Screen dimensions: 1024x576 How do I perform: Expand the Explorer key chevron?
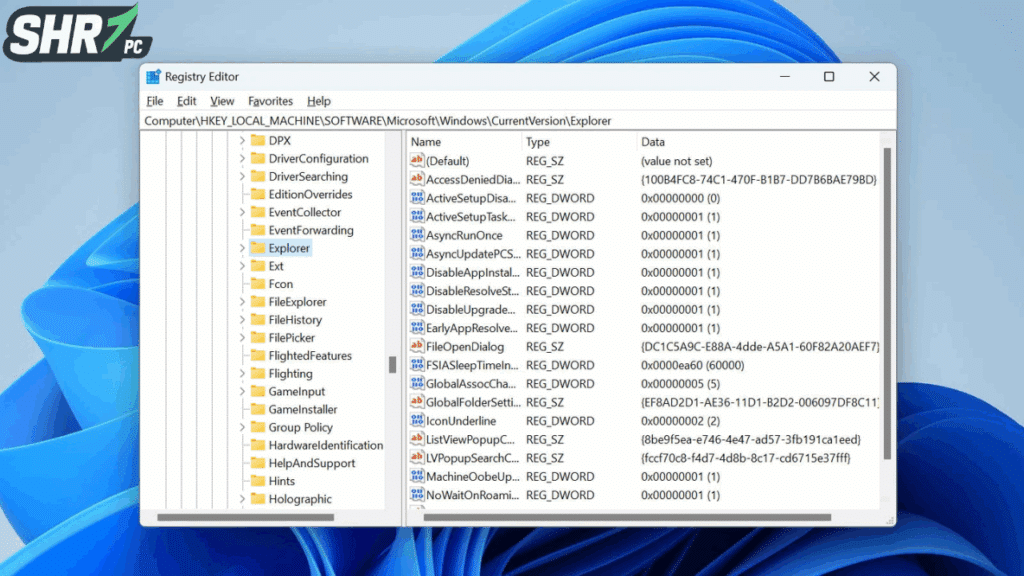click(242, 248)
